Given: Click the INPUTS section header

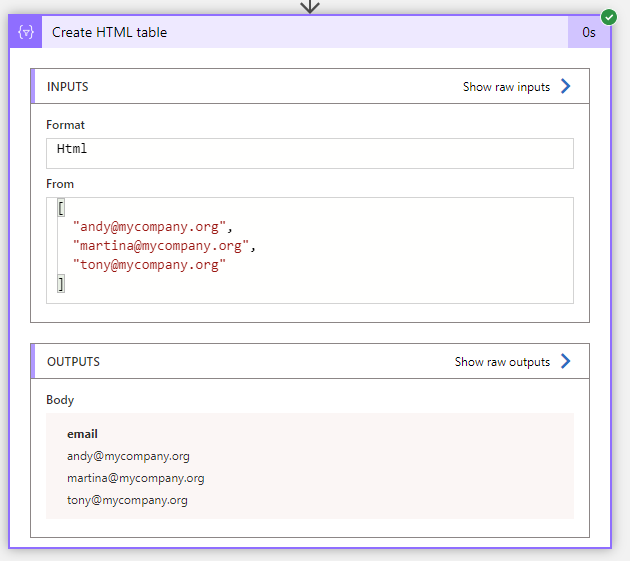Looking at the screenshot, I should click(68, 87).
